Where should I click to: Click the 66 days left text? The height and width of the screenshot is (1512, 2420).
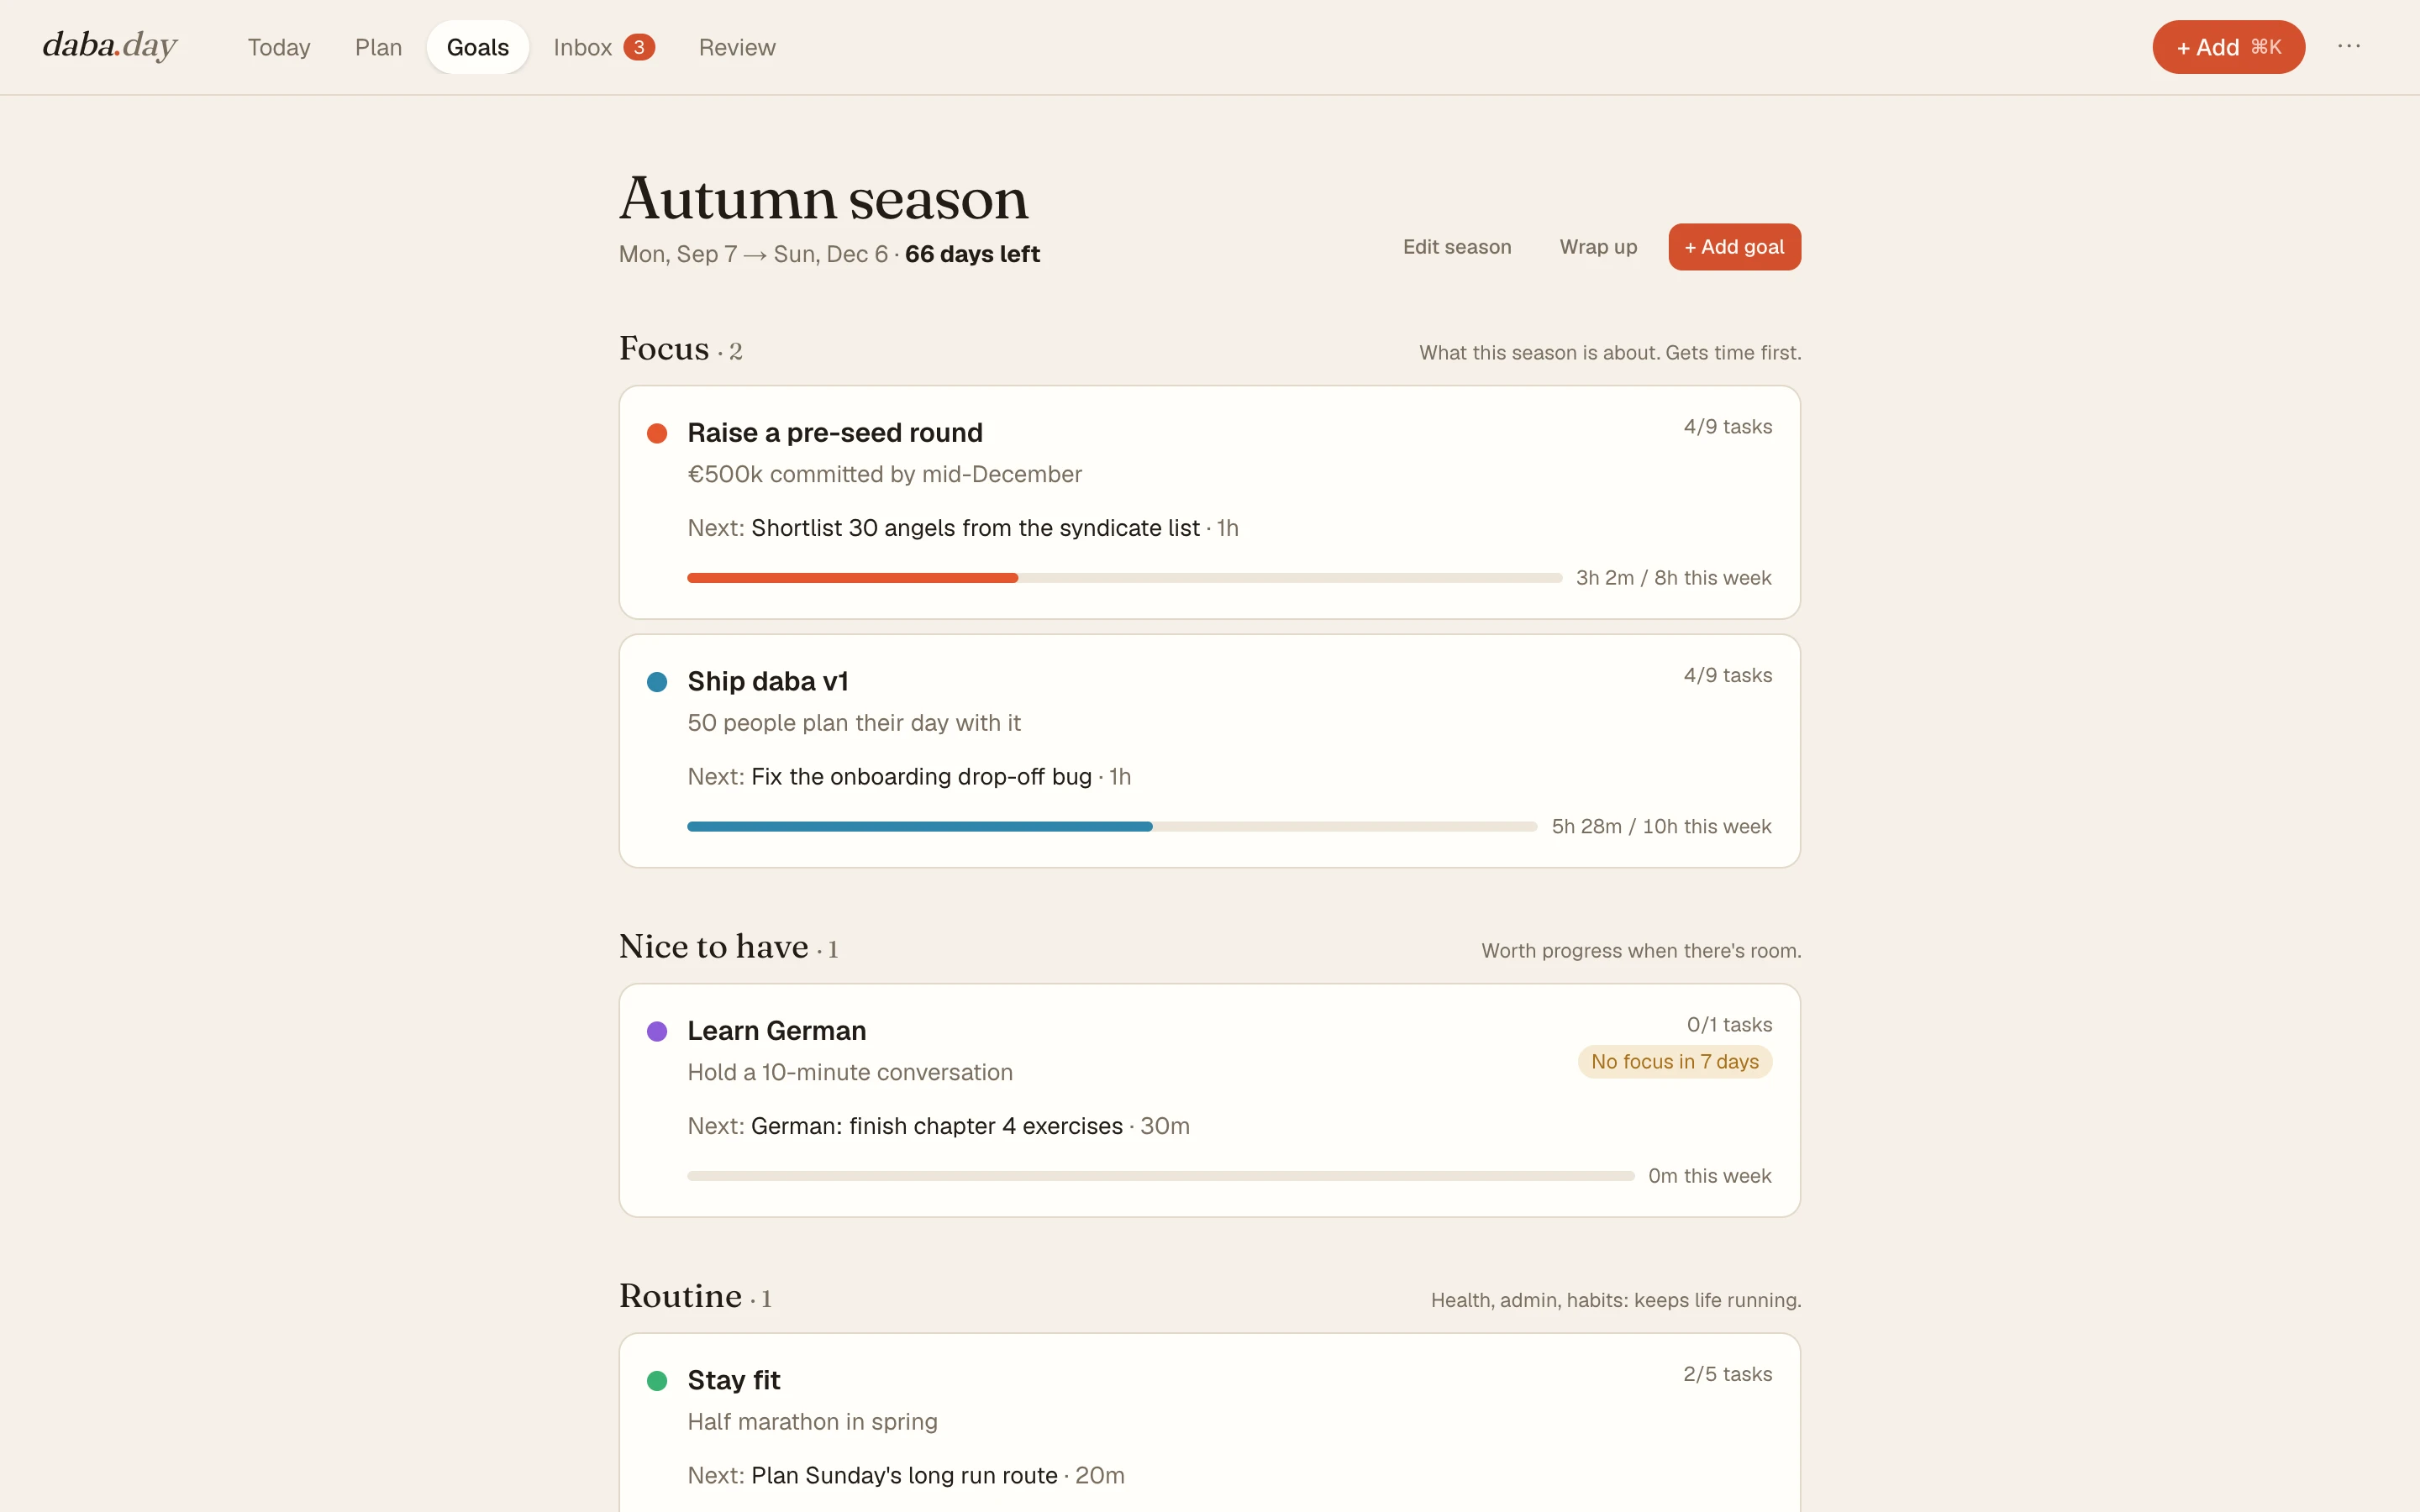click(x=972, y=254)
